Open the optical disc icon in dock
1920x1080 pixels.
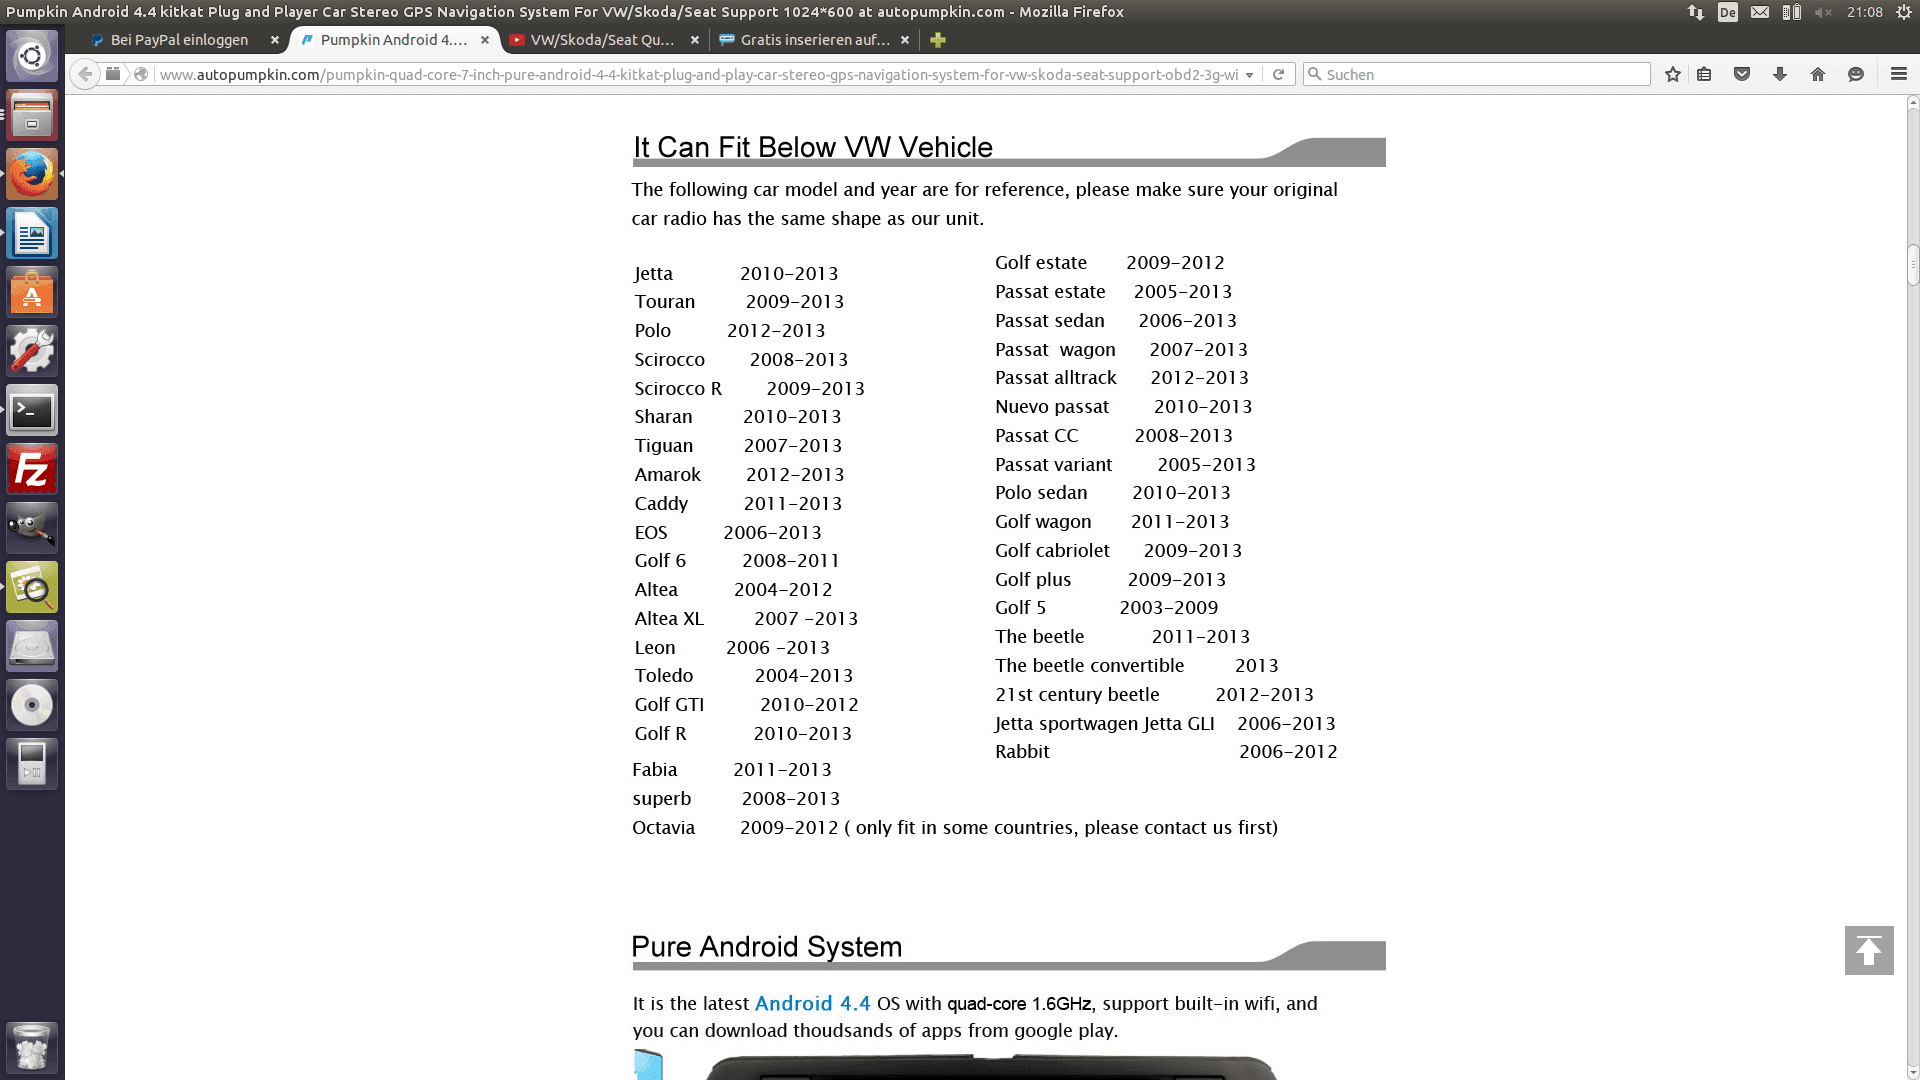tap(32, 705)
